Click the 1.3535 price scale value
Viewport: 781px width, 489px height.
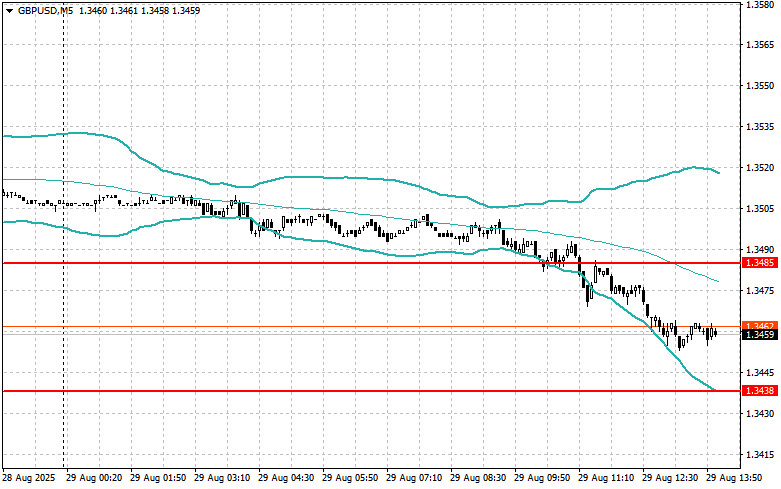coord(760,126)
